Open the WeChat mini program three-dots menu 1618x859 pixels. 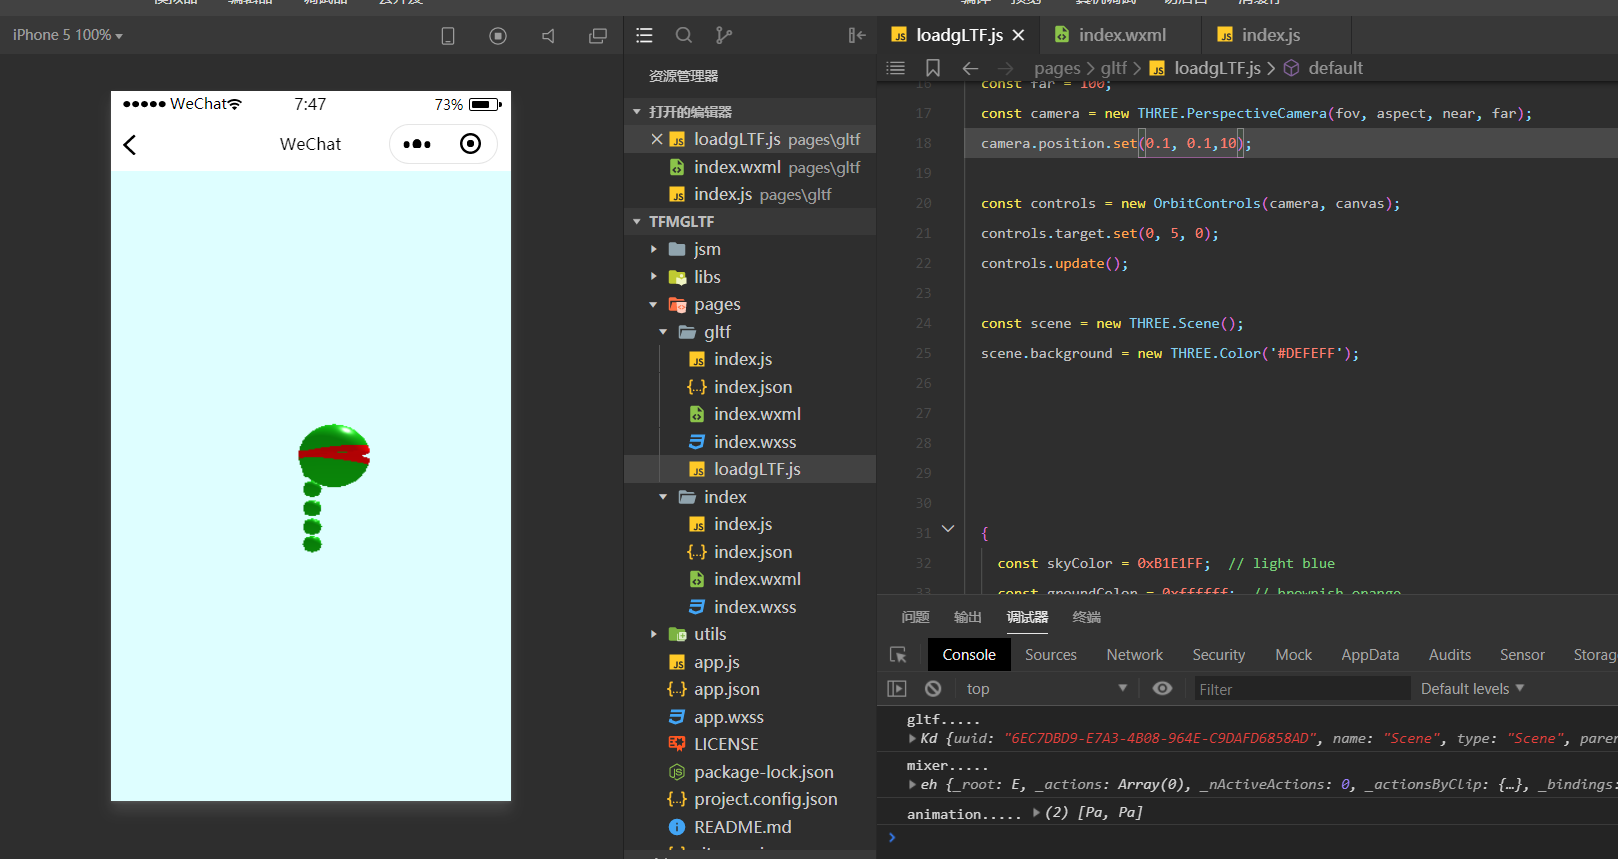pos(417,144)
